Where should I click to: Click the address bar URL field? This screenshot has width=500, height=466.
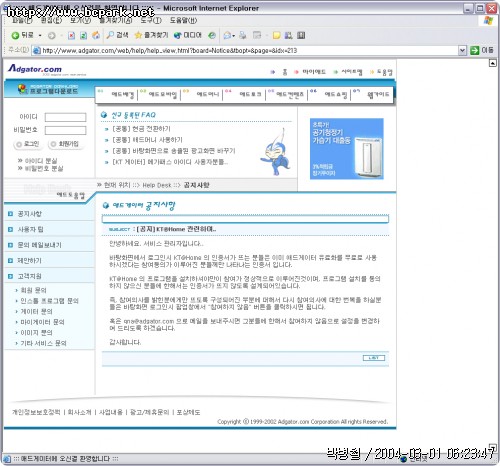click(x=245, y=50)
